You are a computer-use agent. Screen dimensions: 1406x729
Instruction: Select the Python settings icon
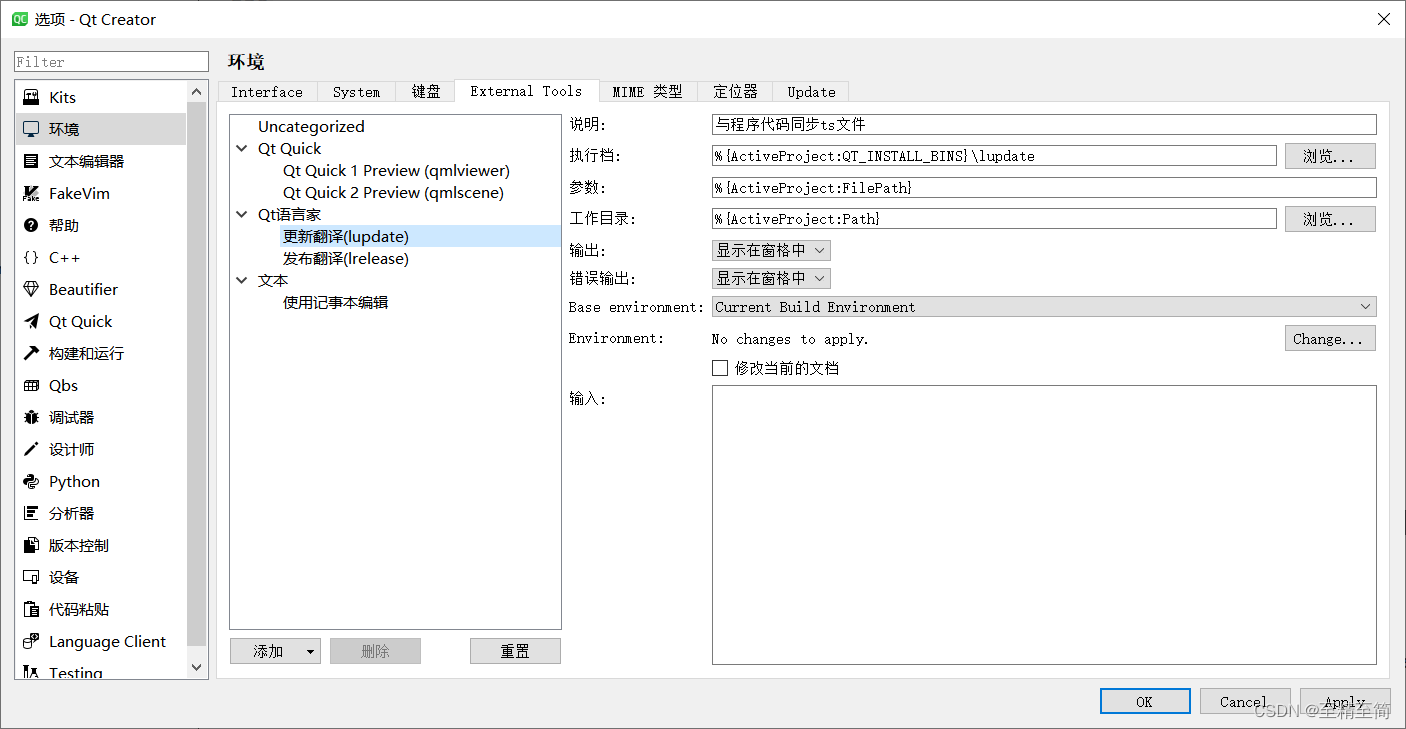click(71, 481)
